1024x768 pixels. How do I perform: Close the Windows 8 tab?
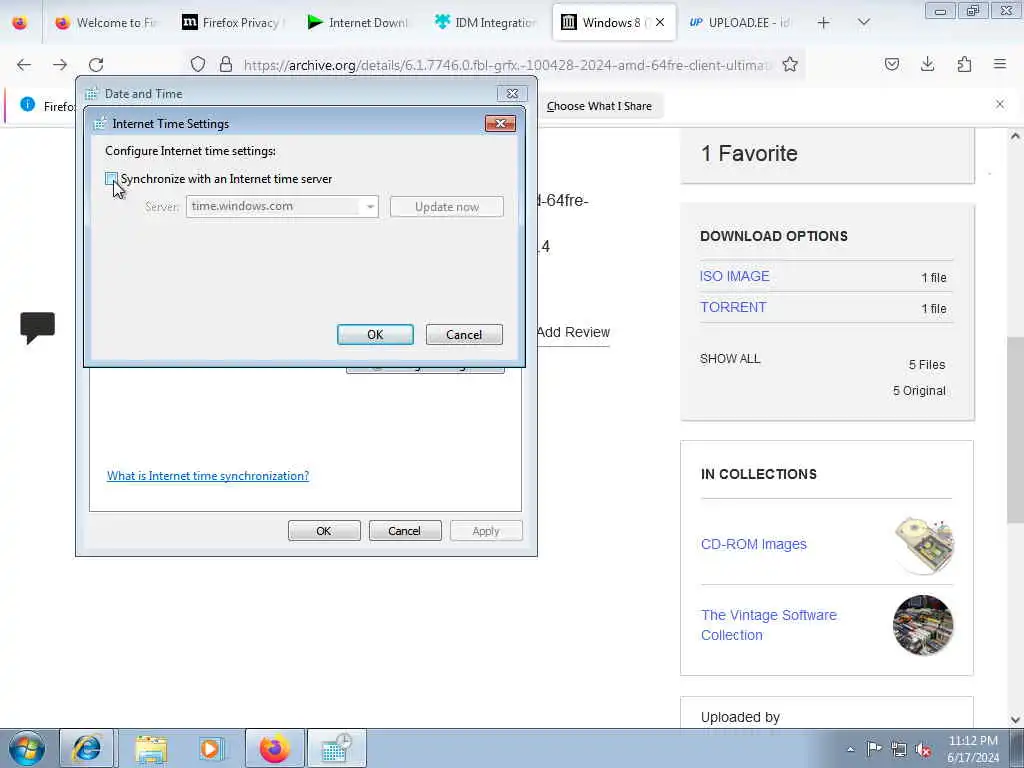tap(660, 23)
